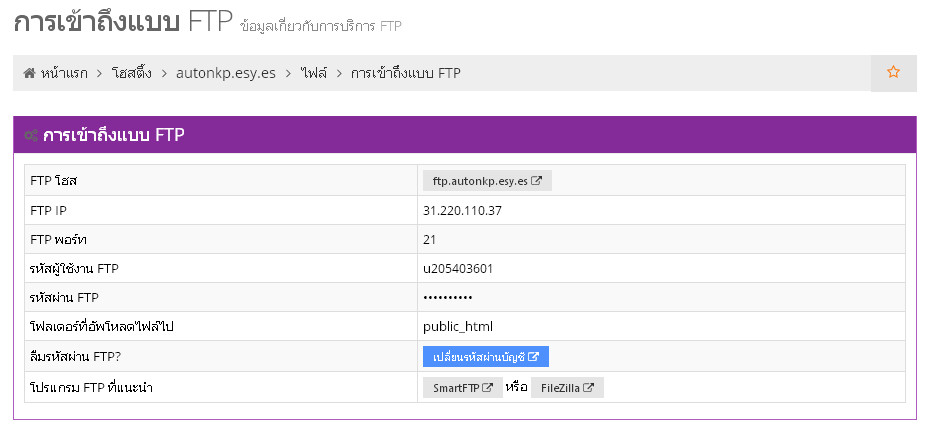
Task: Go to หน้าแรก in the breadcrumb
Action: 64,73
